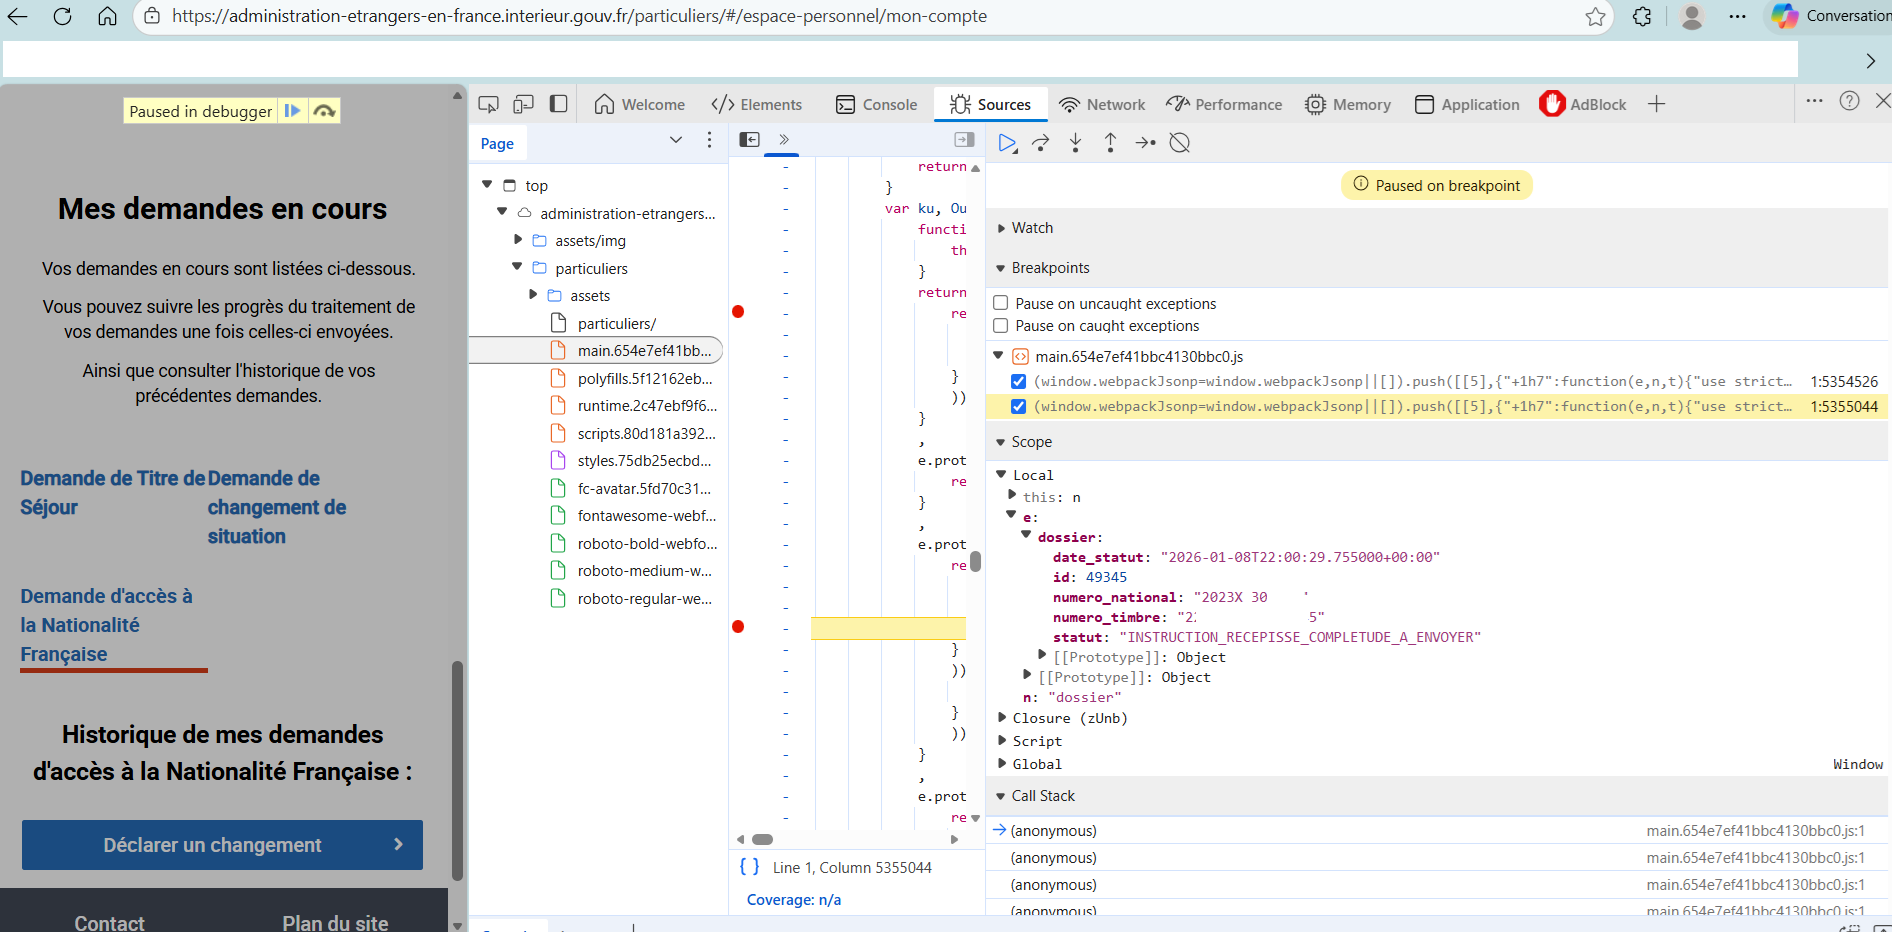1892x932 pixels.
Task: Open Demande d'accès à la Nationalité Française
Action: tap(106, 625)
